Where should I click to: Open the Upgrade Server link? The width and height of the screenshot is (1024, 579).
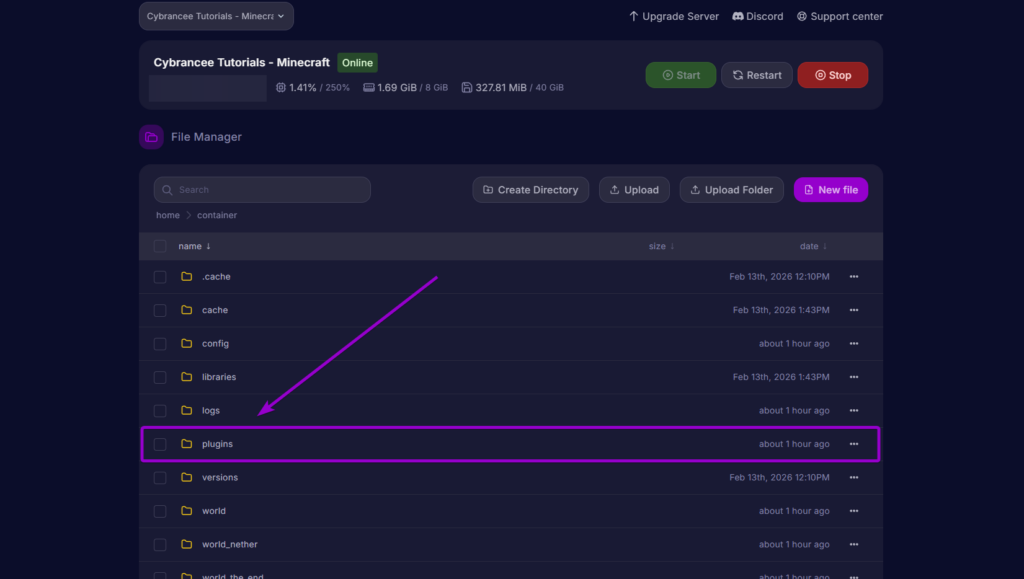point(673,16)
